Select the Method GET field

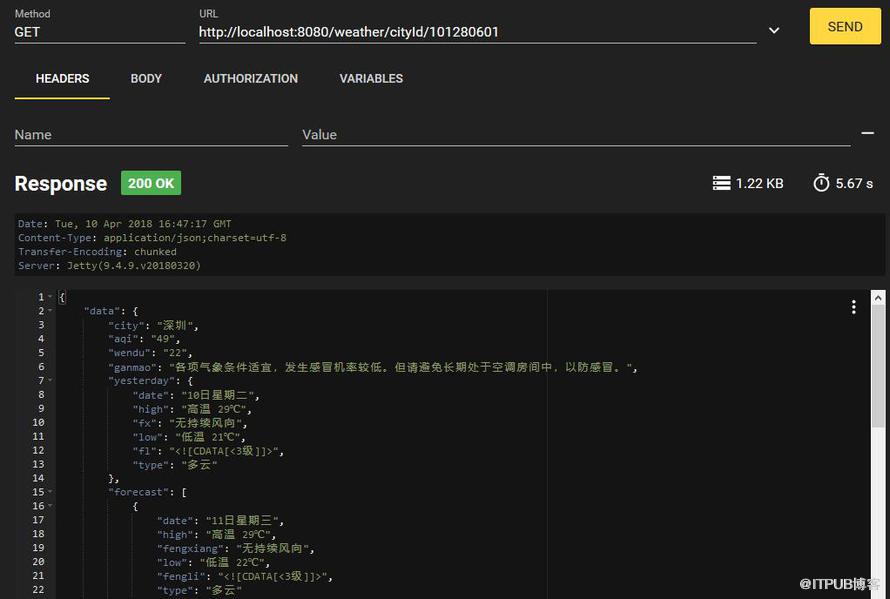(100, 32)
